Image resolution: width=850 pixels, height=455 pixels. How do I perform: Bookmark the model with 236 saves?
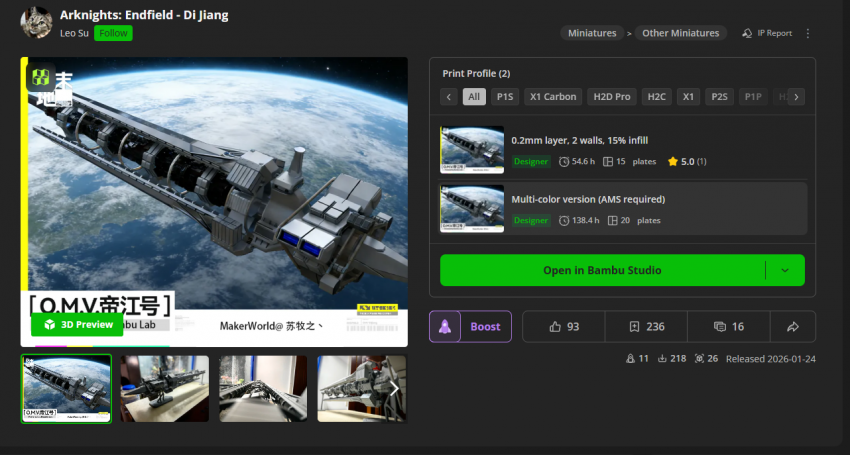646,326
